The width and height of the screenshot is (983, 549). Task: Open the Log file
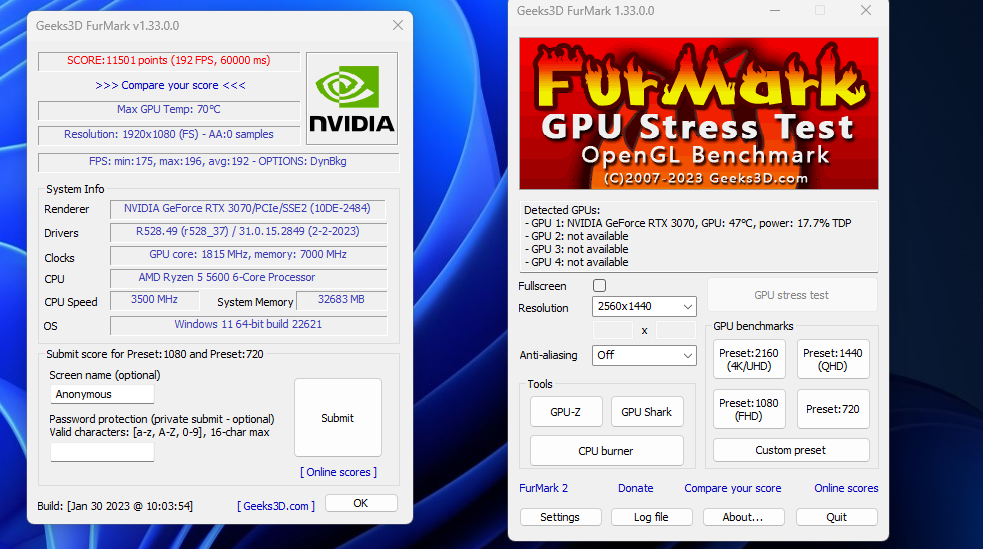click(651, 517)
